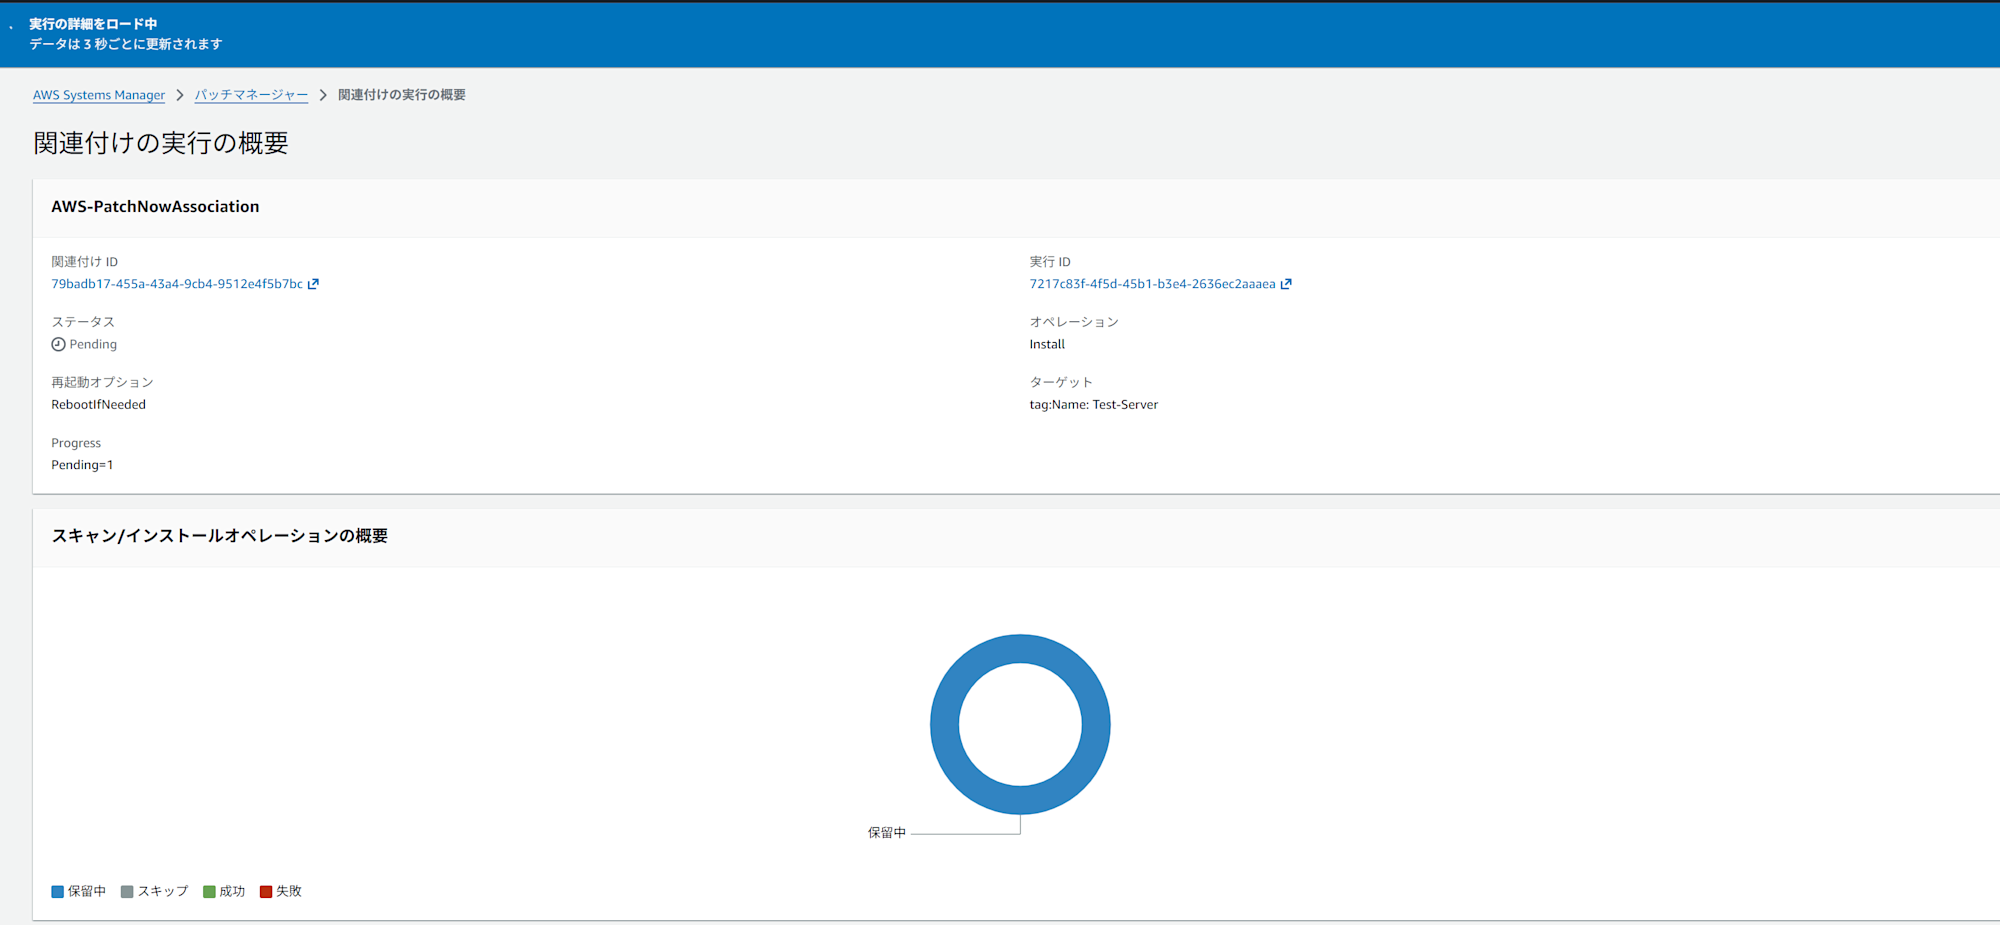
Task: Select the blue 保留中 legend swatch
Action: point(57,892)
